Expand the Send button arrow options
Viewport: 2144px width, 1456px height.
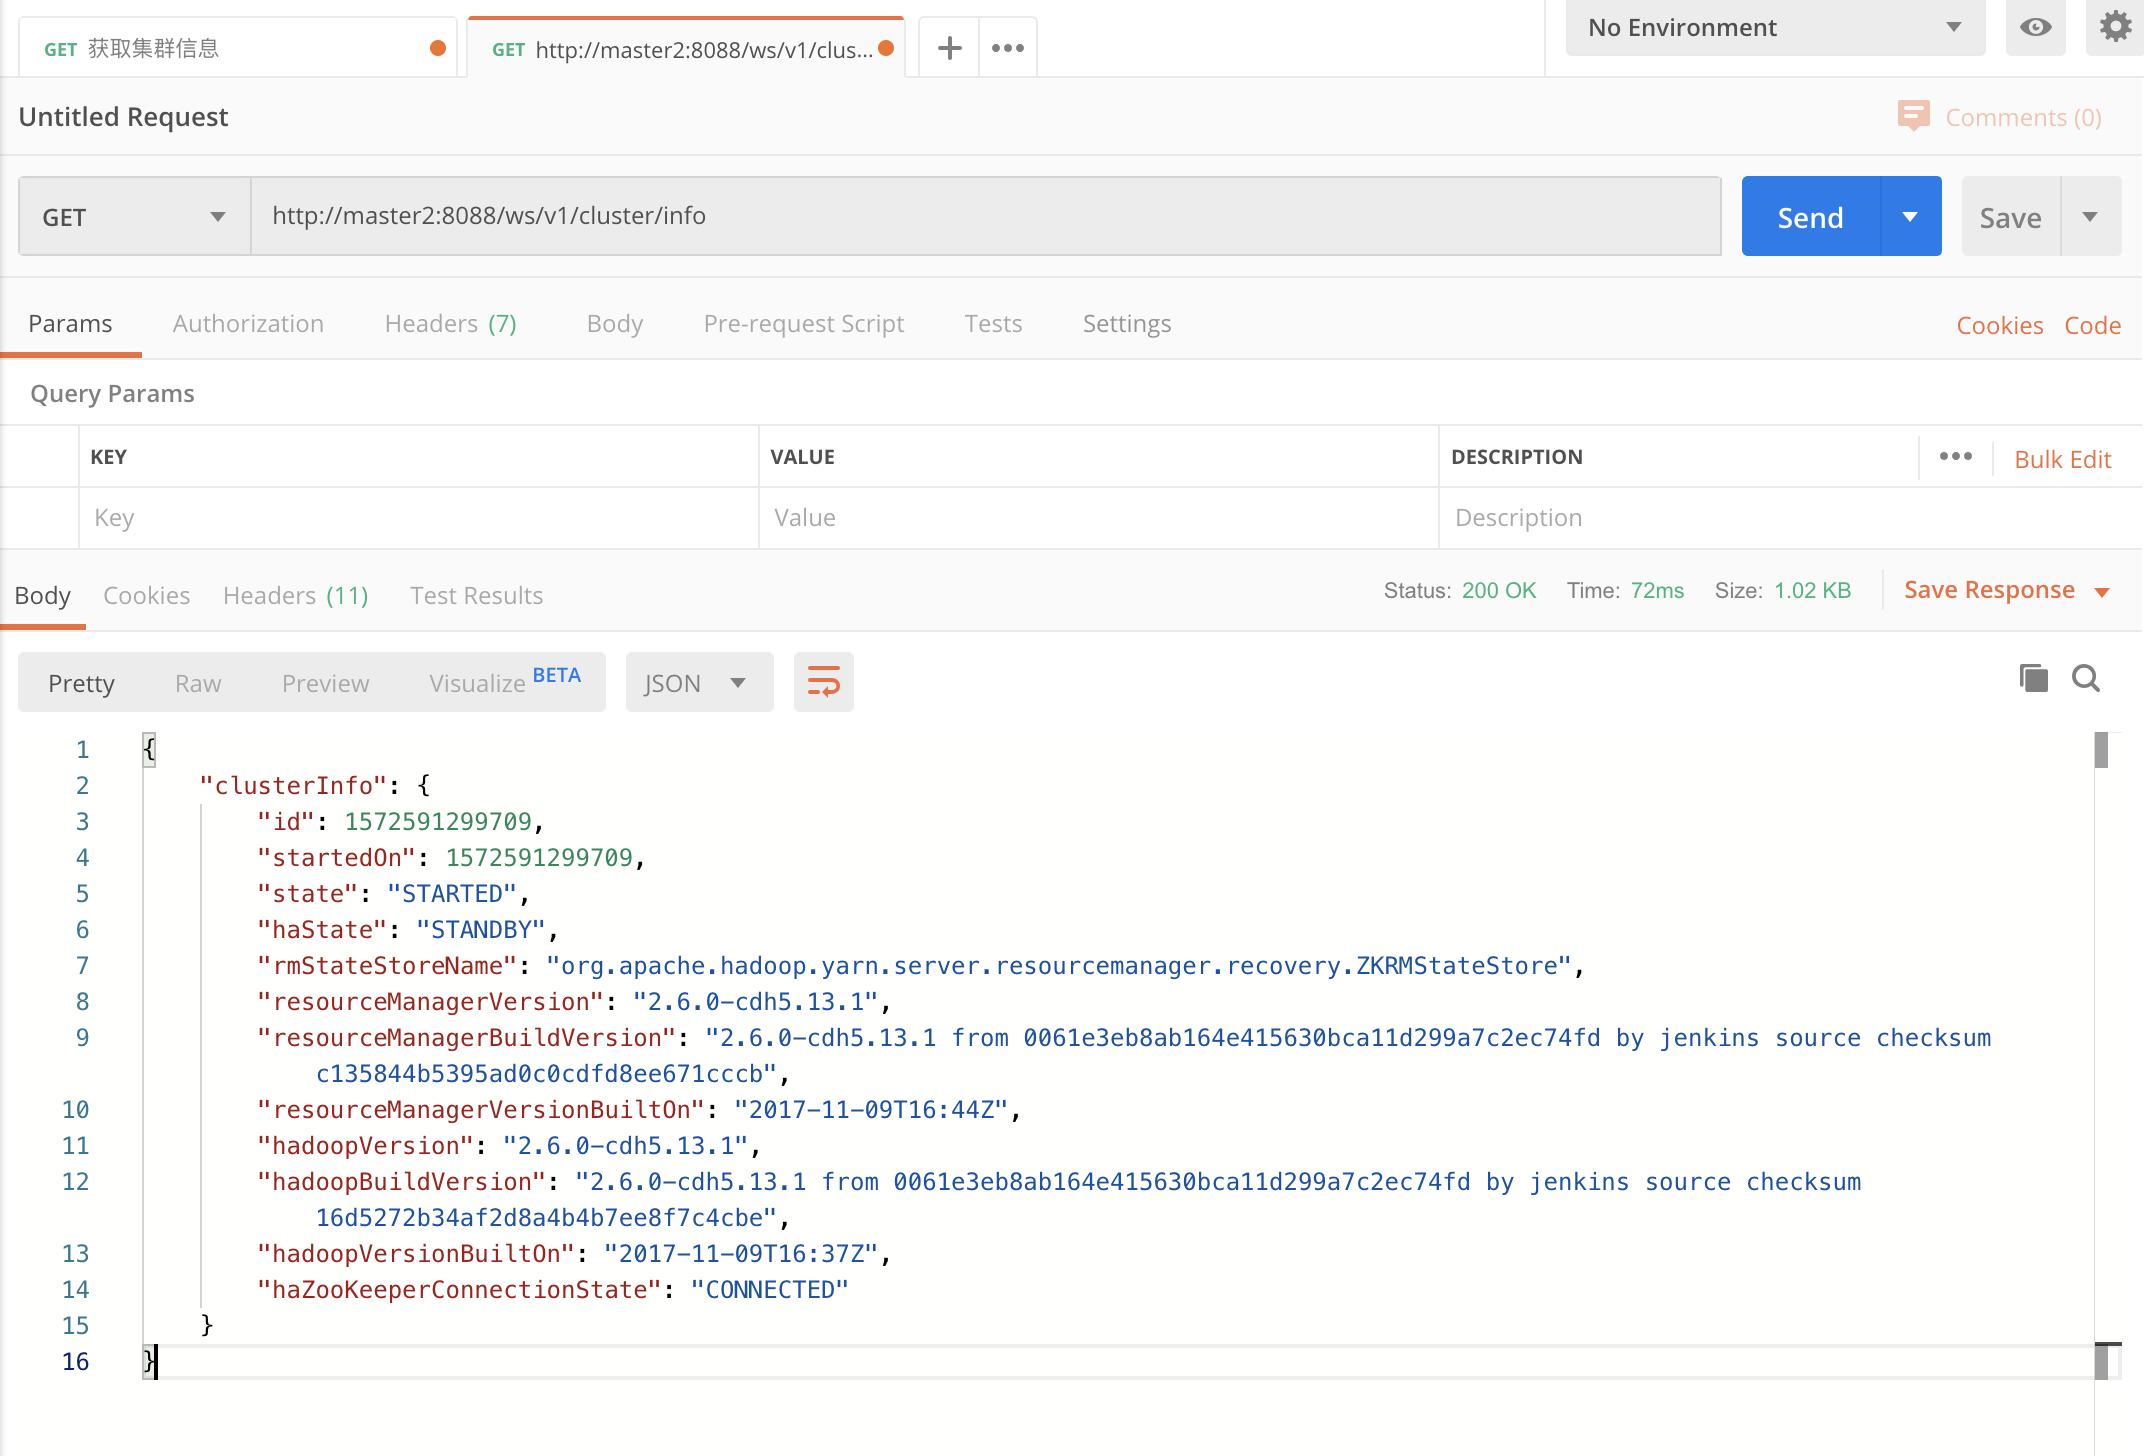[1910, 217]
